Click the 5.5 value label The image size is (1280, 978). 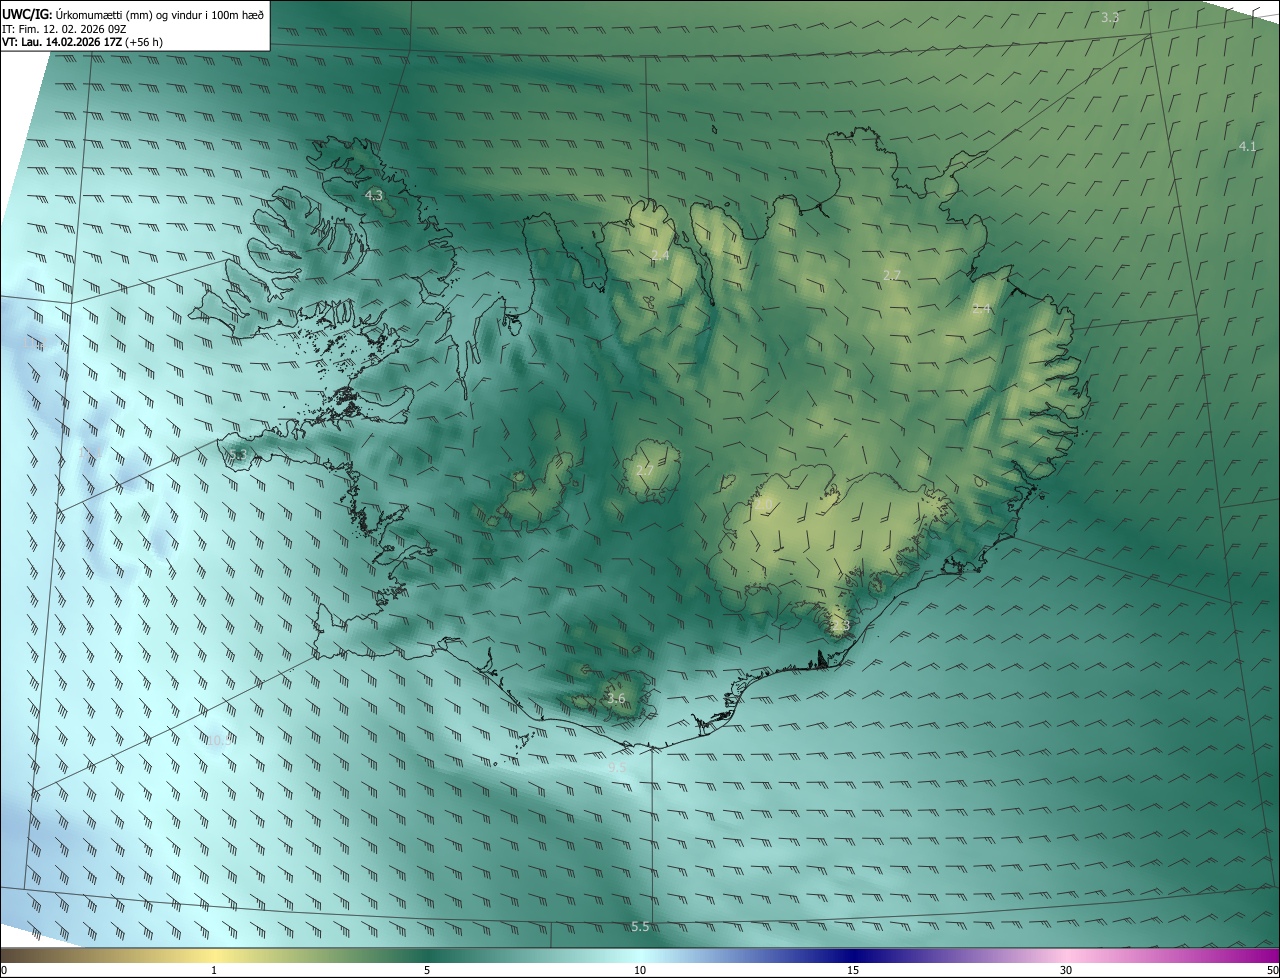pos(640,927)
